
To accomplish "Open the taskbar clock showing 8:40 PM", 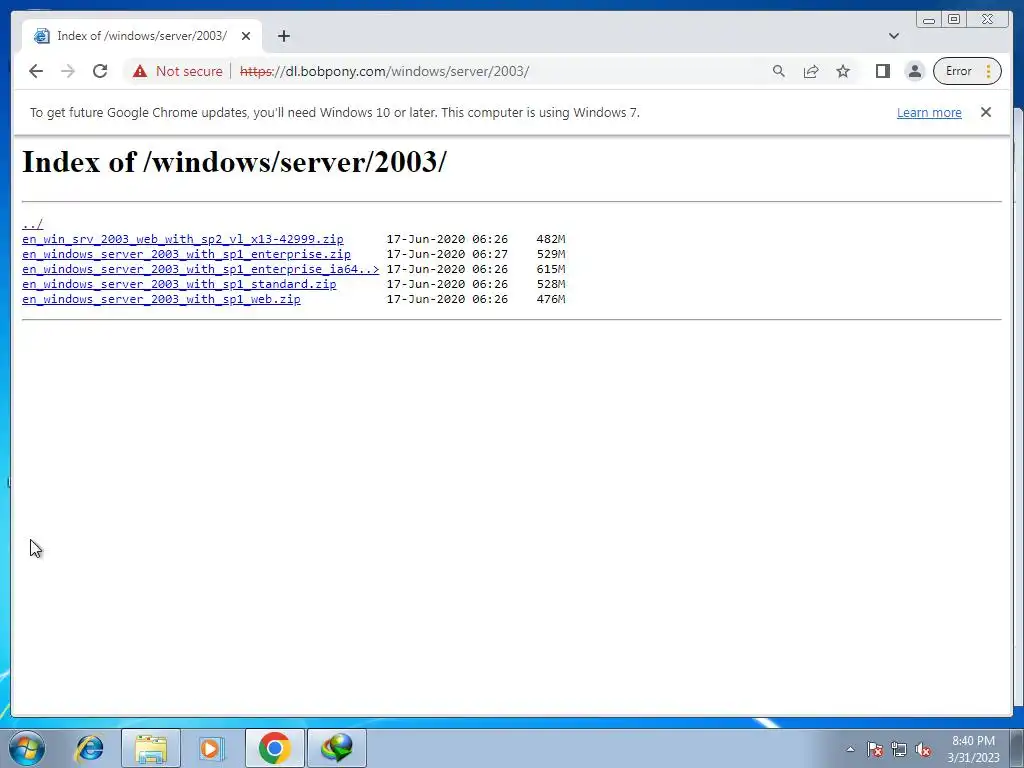I will [973, 749].
